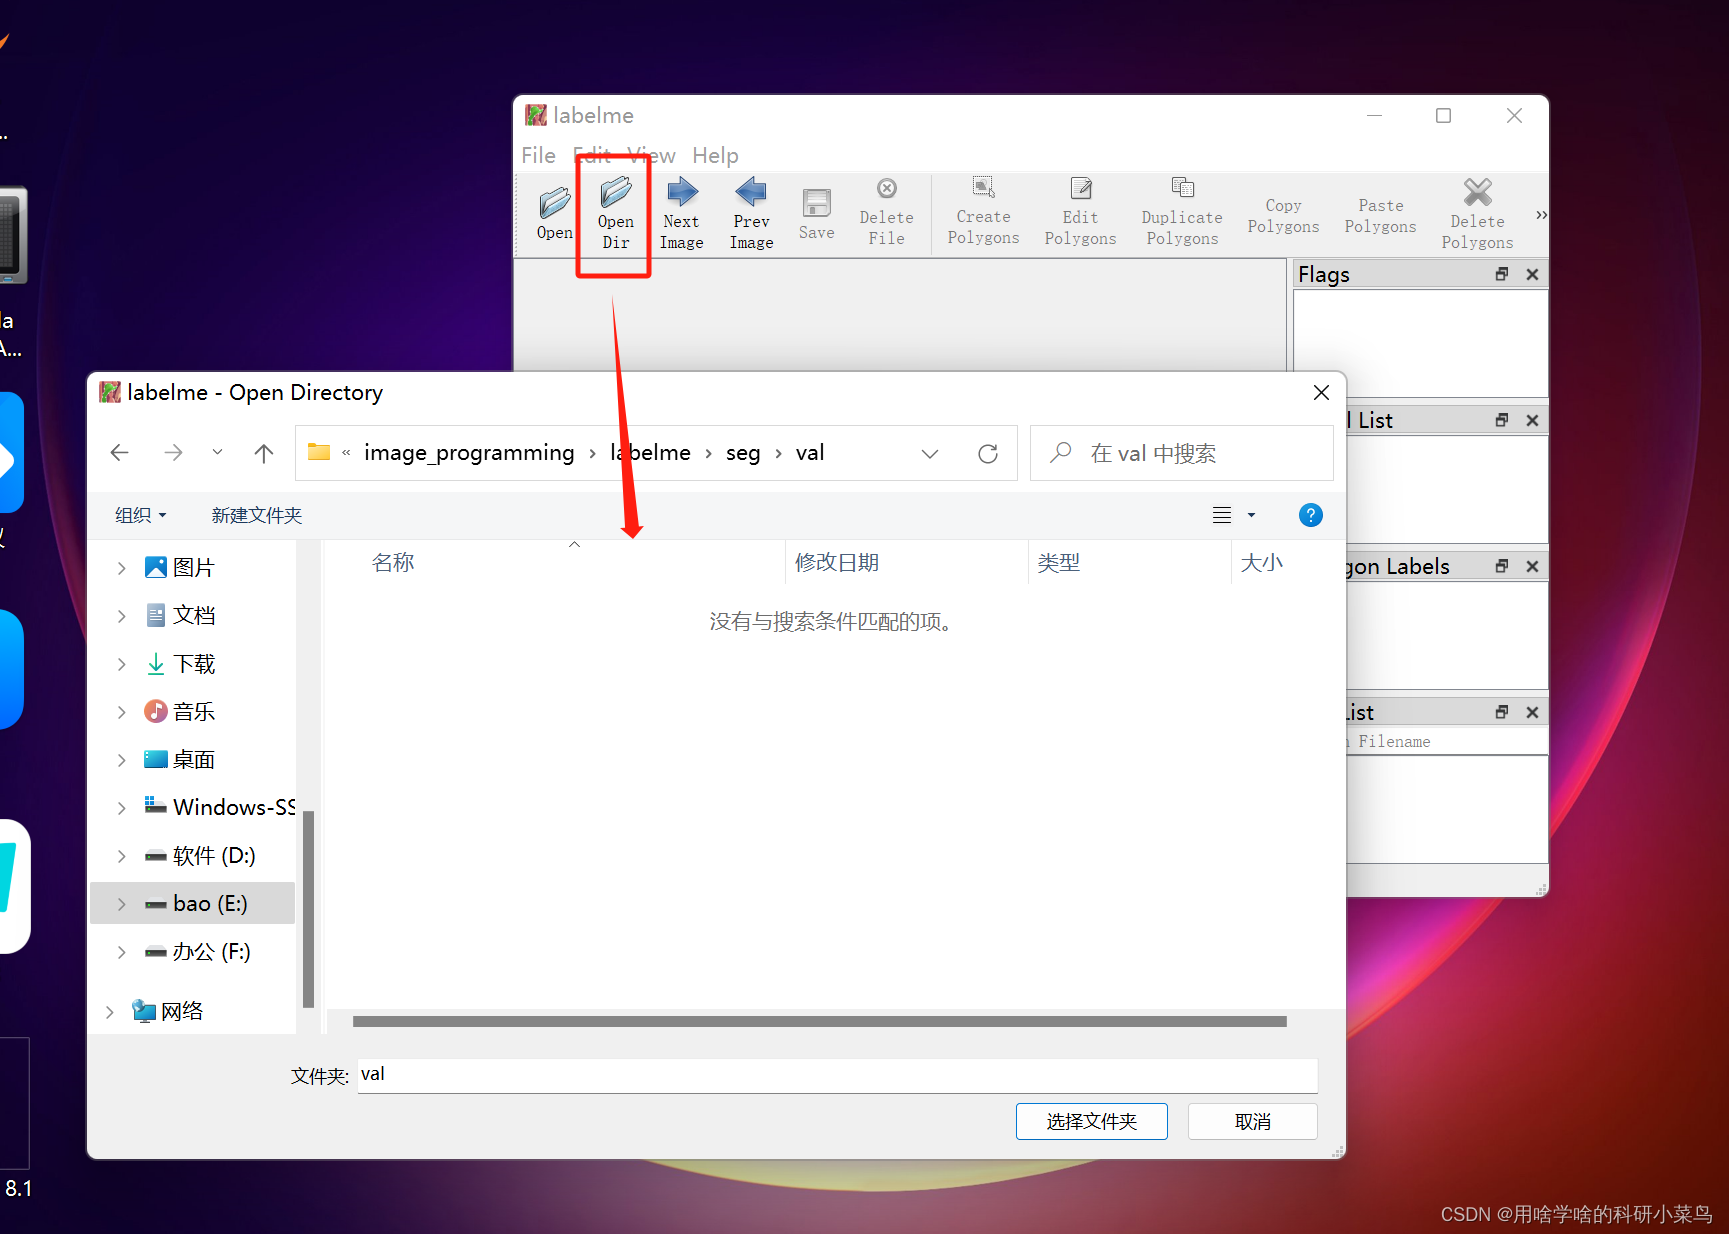
Task: Float the Flags panel
Action: [1501, 274]
